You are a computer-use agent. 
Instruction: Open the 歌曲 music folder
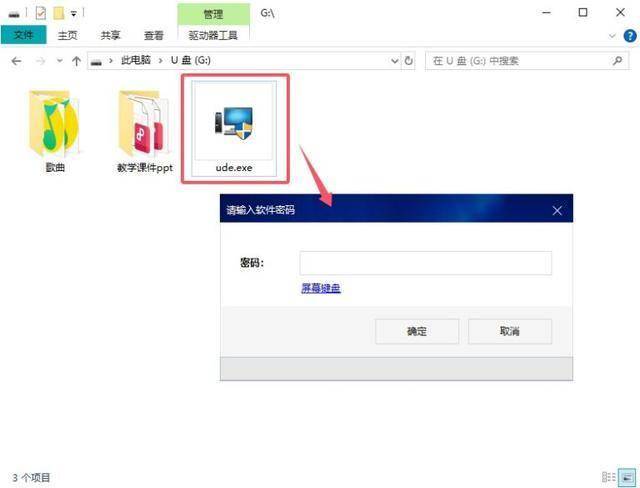(55, 131)
